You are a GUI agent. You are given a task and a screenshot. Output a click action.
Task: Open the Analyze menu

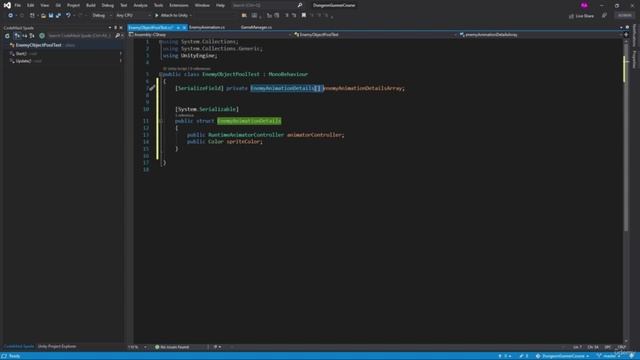click(140, 5)
